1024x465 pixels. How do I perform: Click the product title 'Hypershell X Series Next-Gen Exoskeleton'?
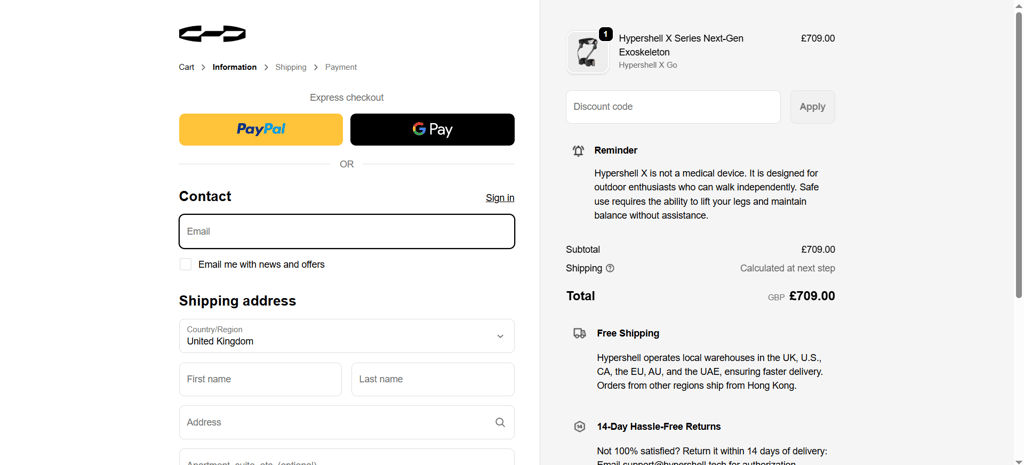[681, 45]
